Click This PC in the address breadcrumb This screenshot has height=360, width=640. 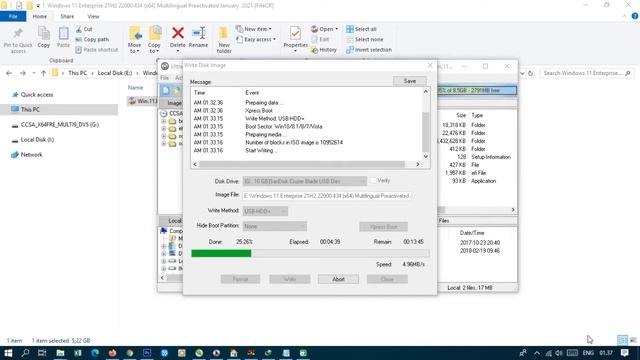(78, 73)
